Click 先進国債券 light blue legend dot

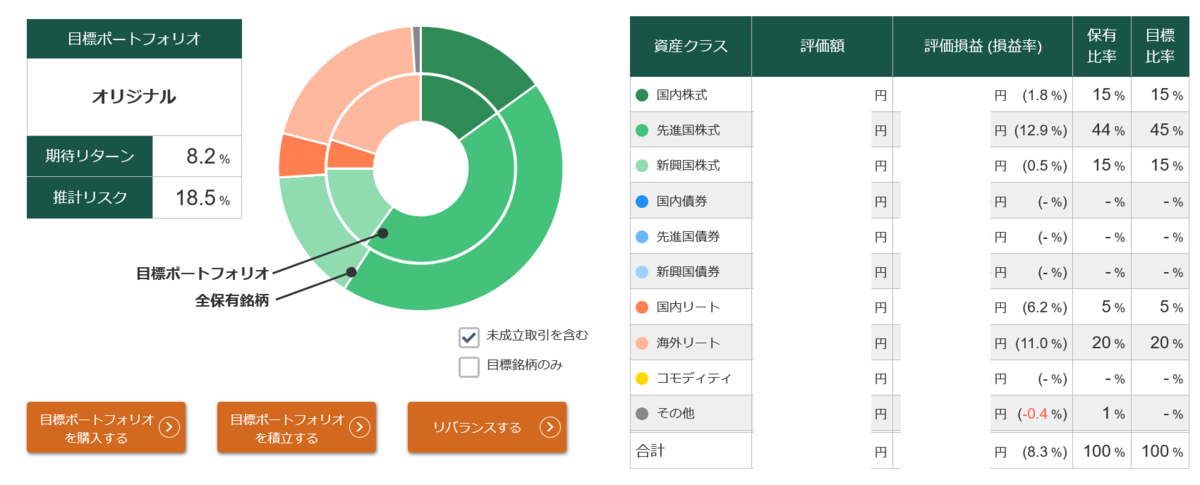pos(642,236)
